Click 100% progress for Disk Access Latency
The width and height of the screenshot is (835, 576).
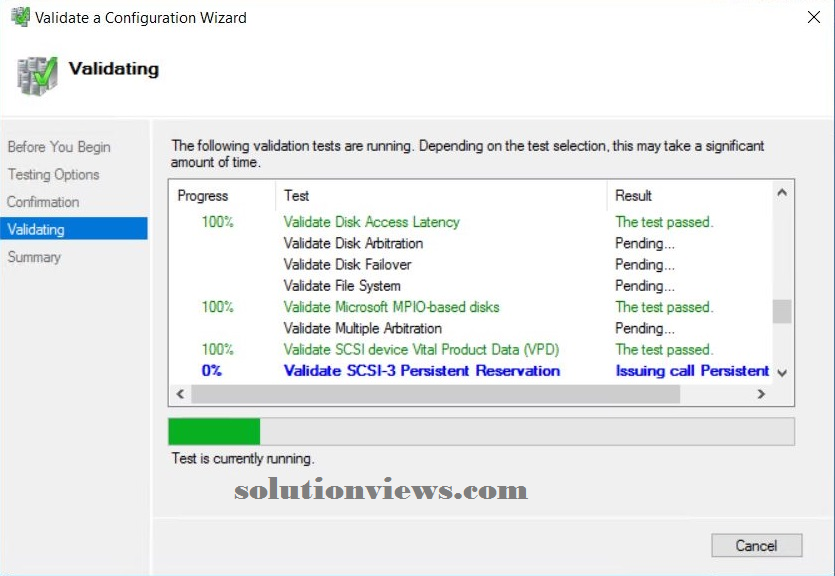pos(217,221)
